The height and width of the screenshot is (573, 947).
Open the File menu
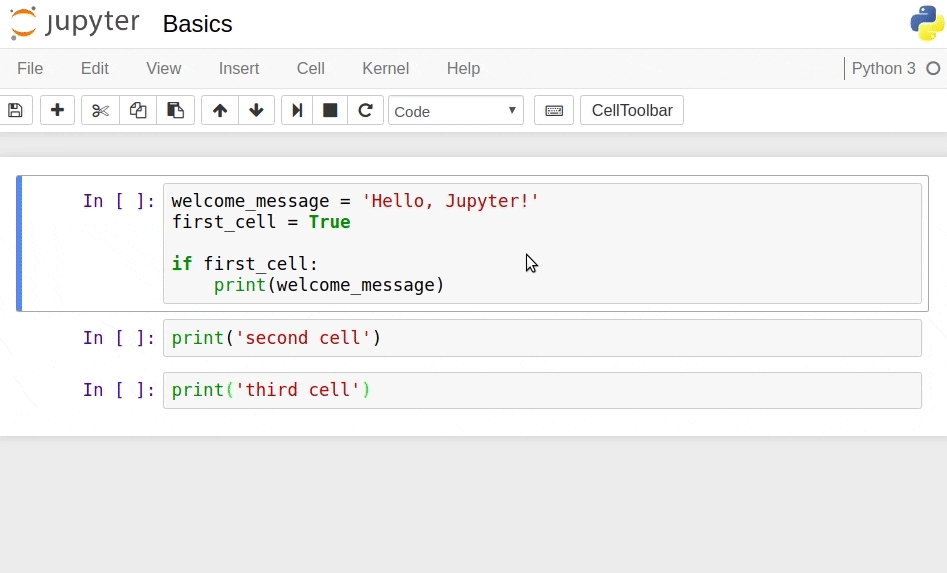[x=30, y=68]
